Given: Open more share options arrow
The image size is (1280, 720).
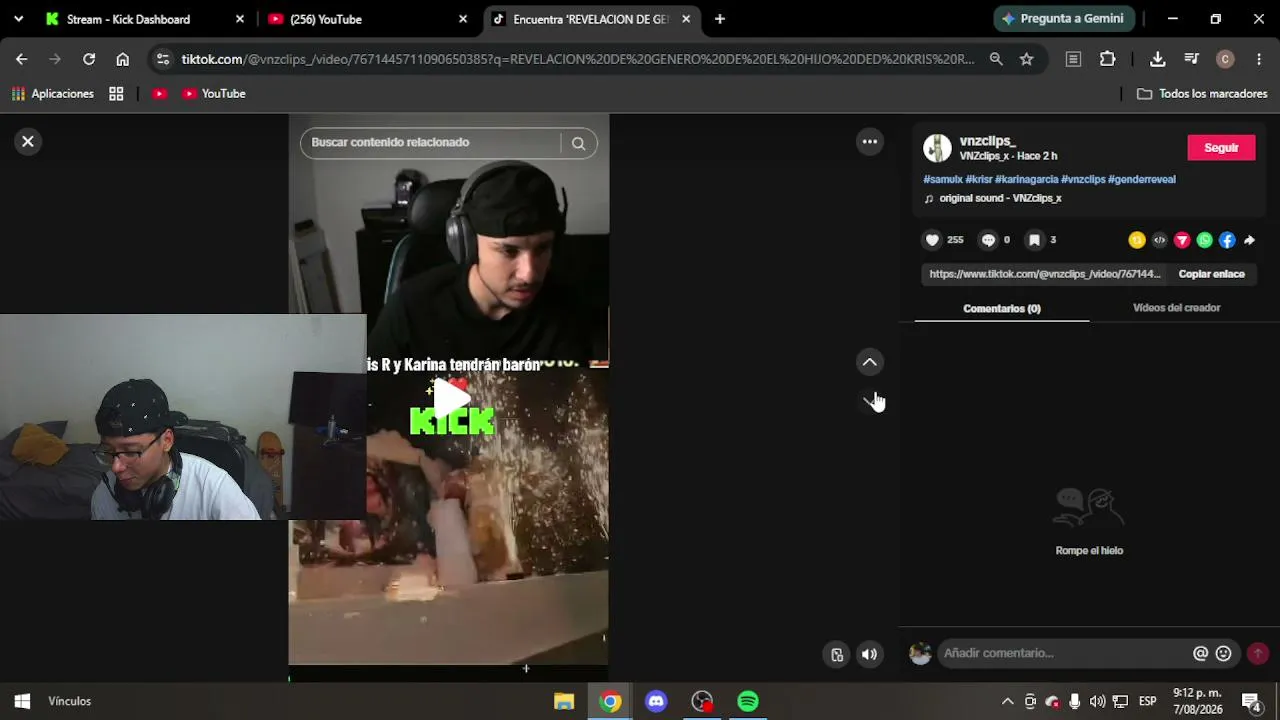Looking at the screenshot, I should 1249,240.
